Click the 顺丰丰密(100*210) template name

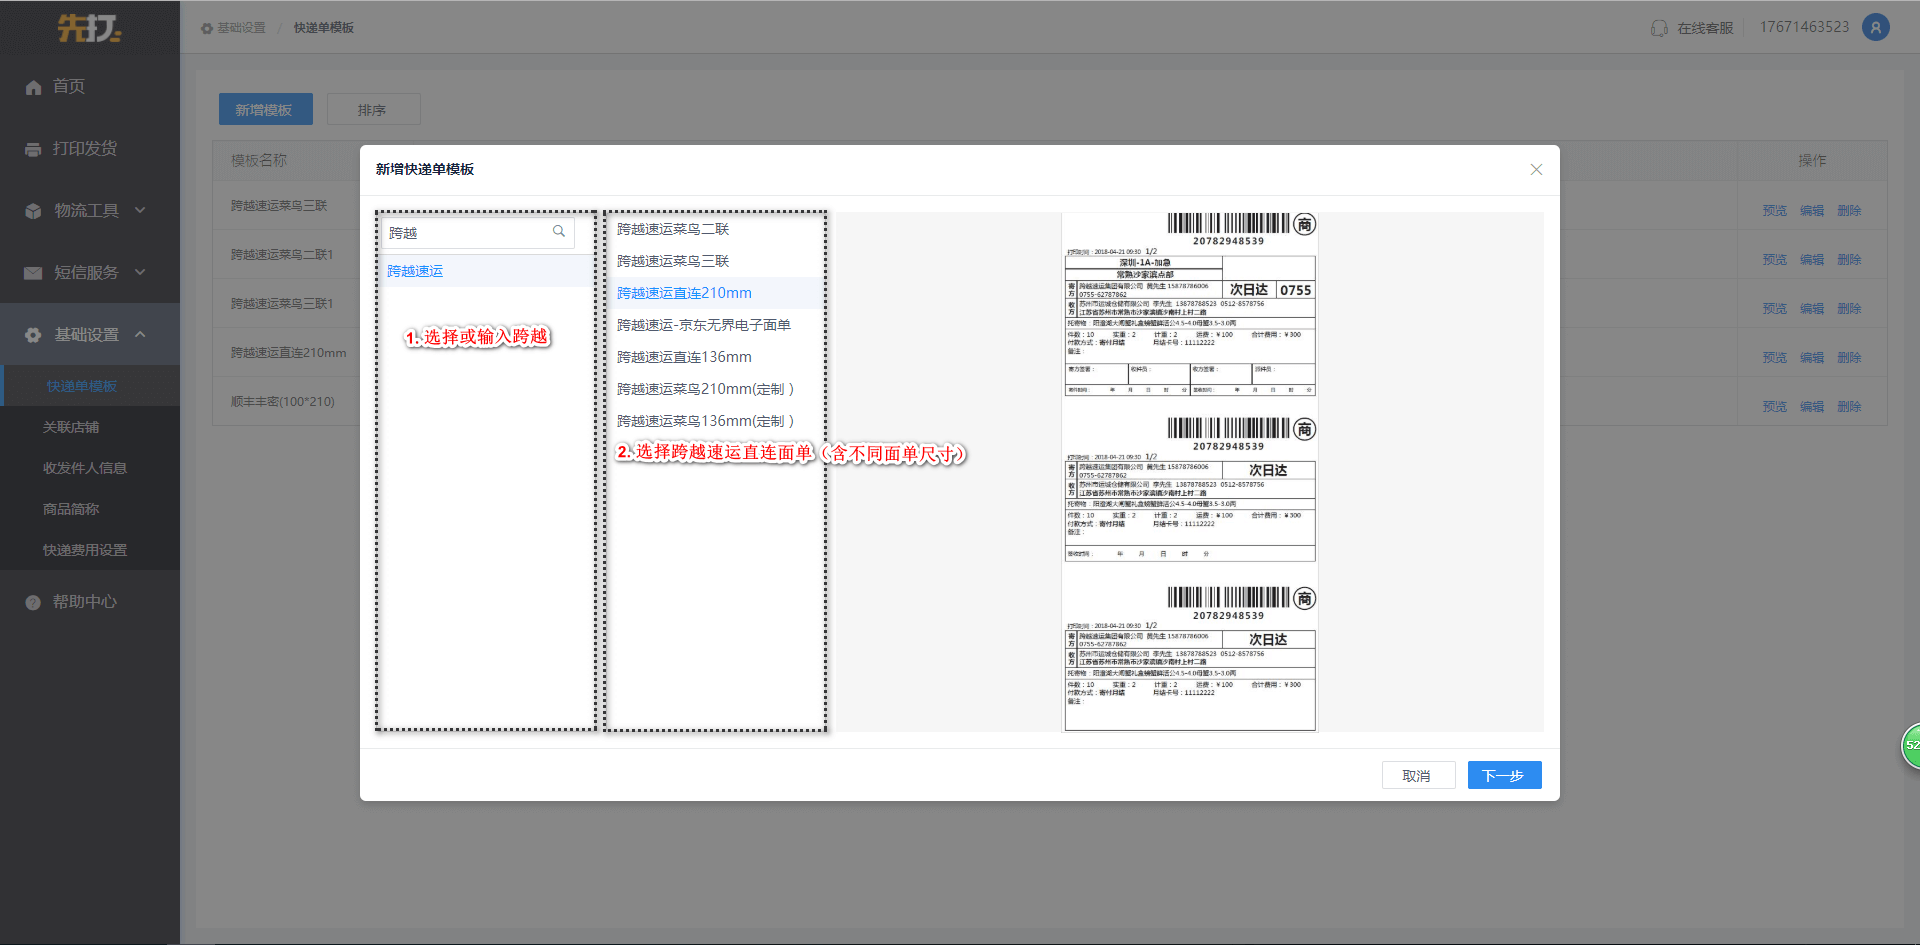pos(283,402)
